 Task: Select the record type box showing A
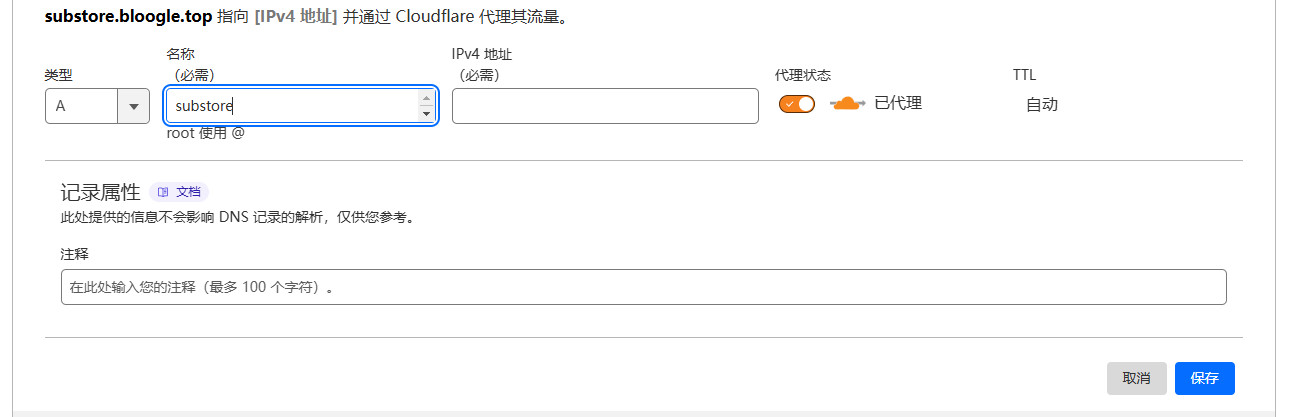(97, 106)
